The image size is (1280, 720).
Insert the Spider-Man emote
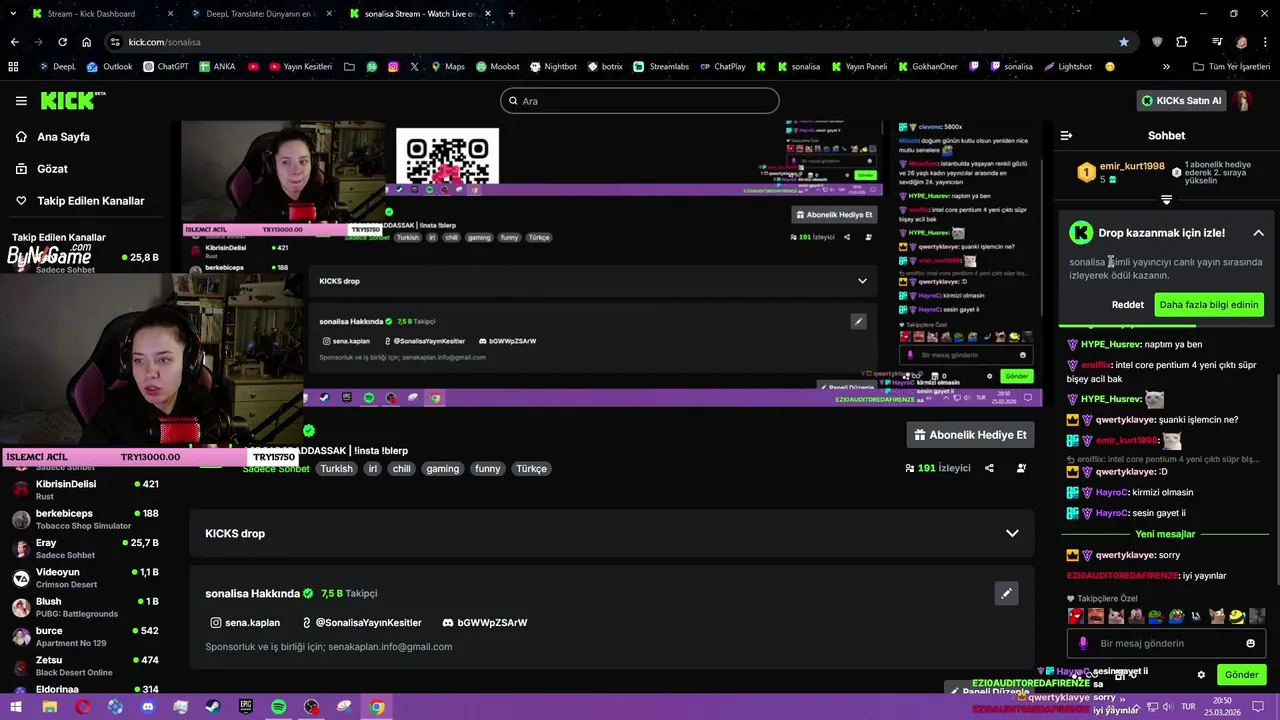click(x=1075, y=616)
